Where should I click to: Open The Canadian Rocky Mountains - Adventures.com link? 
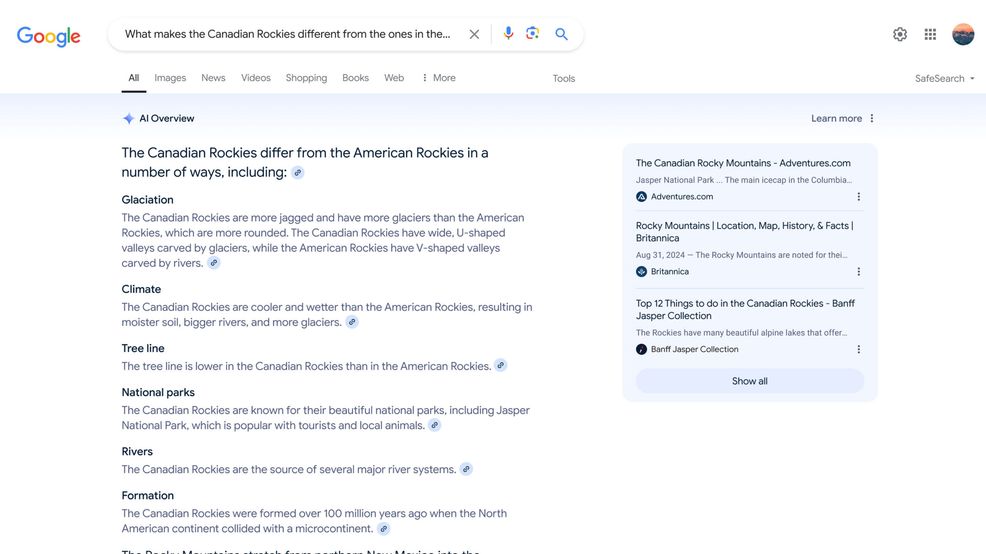pos(743,163)
